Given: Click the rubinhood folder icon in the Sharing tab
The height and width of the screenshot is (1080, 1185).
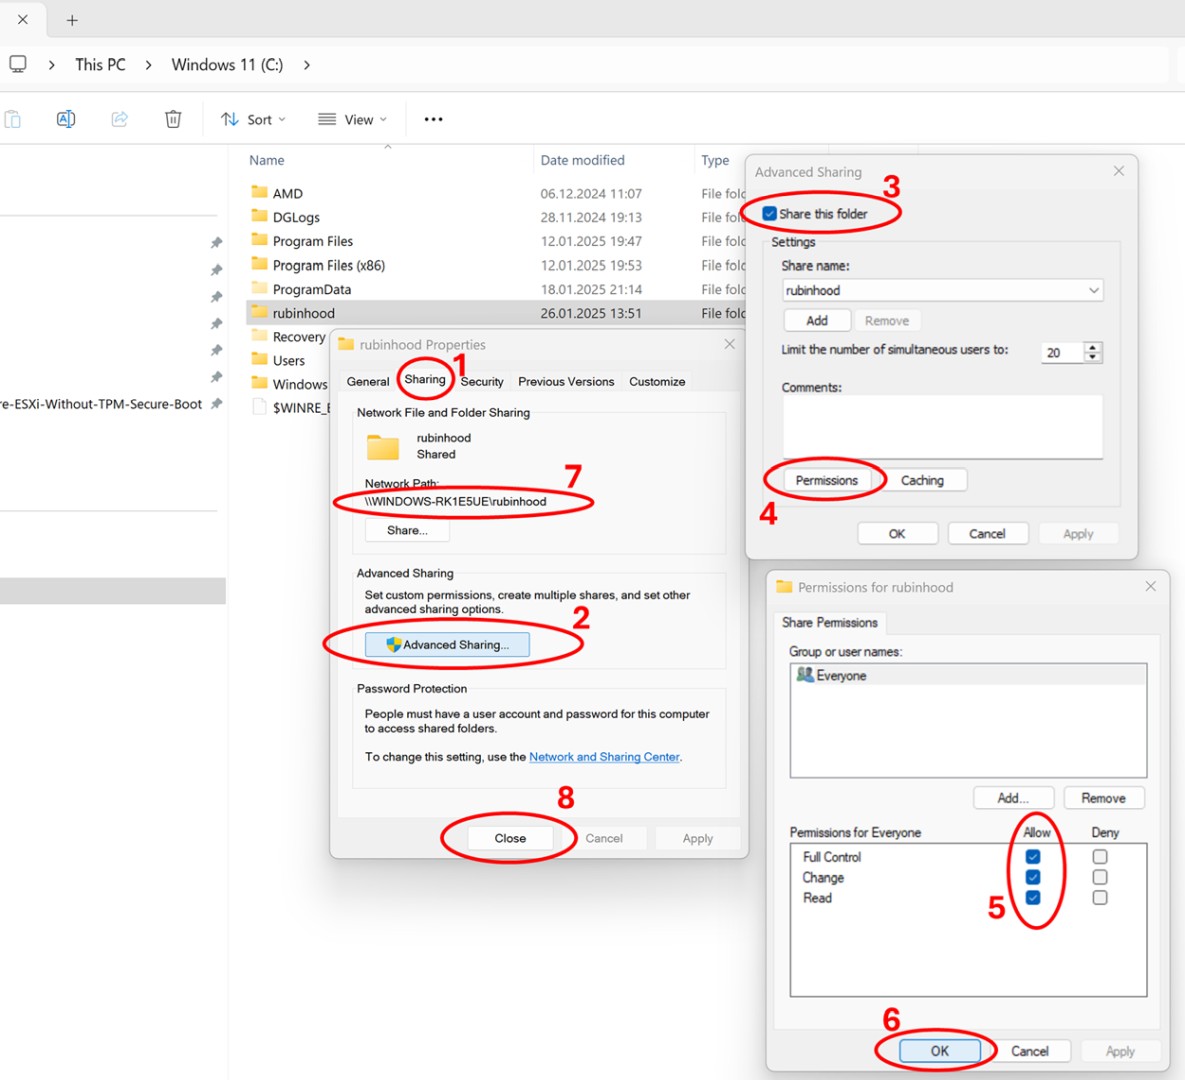Looking at the screenshot, I should point(382,447).
